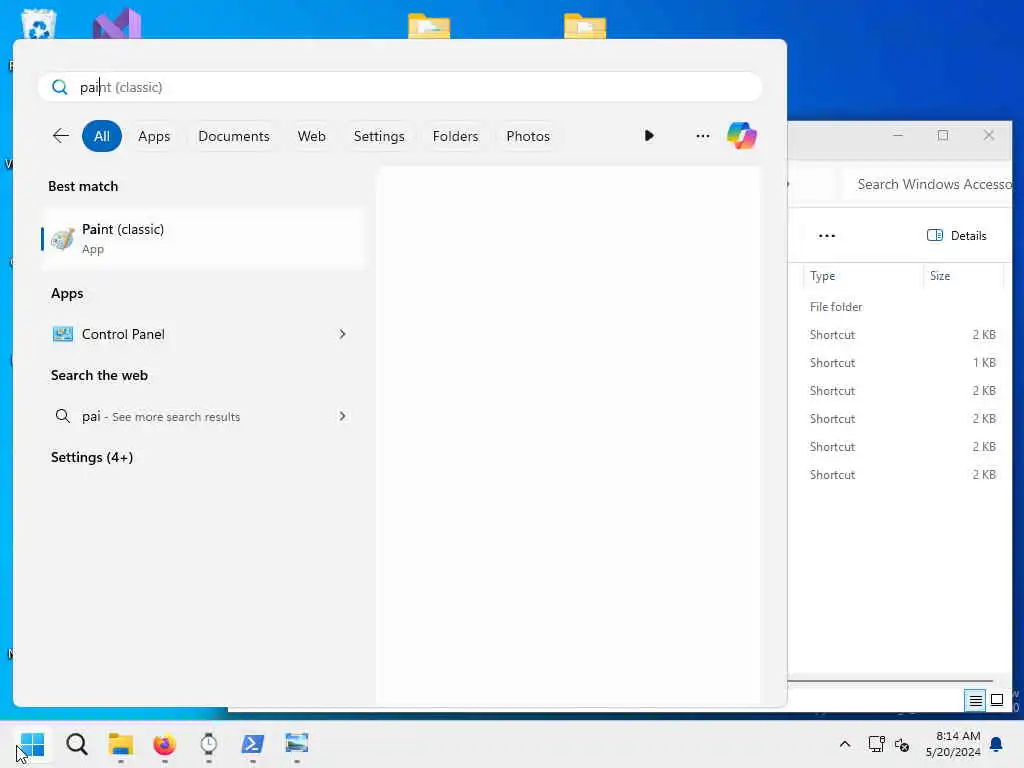The width and height of the screenshot is (1024, 768).
Task: Open the landscape picture app in taskbar
Action: tap(296, 744)
